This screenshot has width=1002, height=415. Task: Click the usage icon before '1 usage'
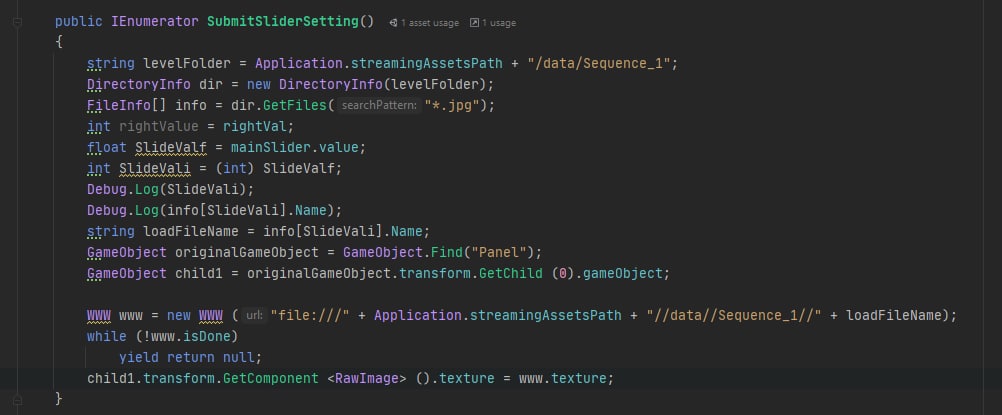[474, 23]
